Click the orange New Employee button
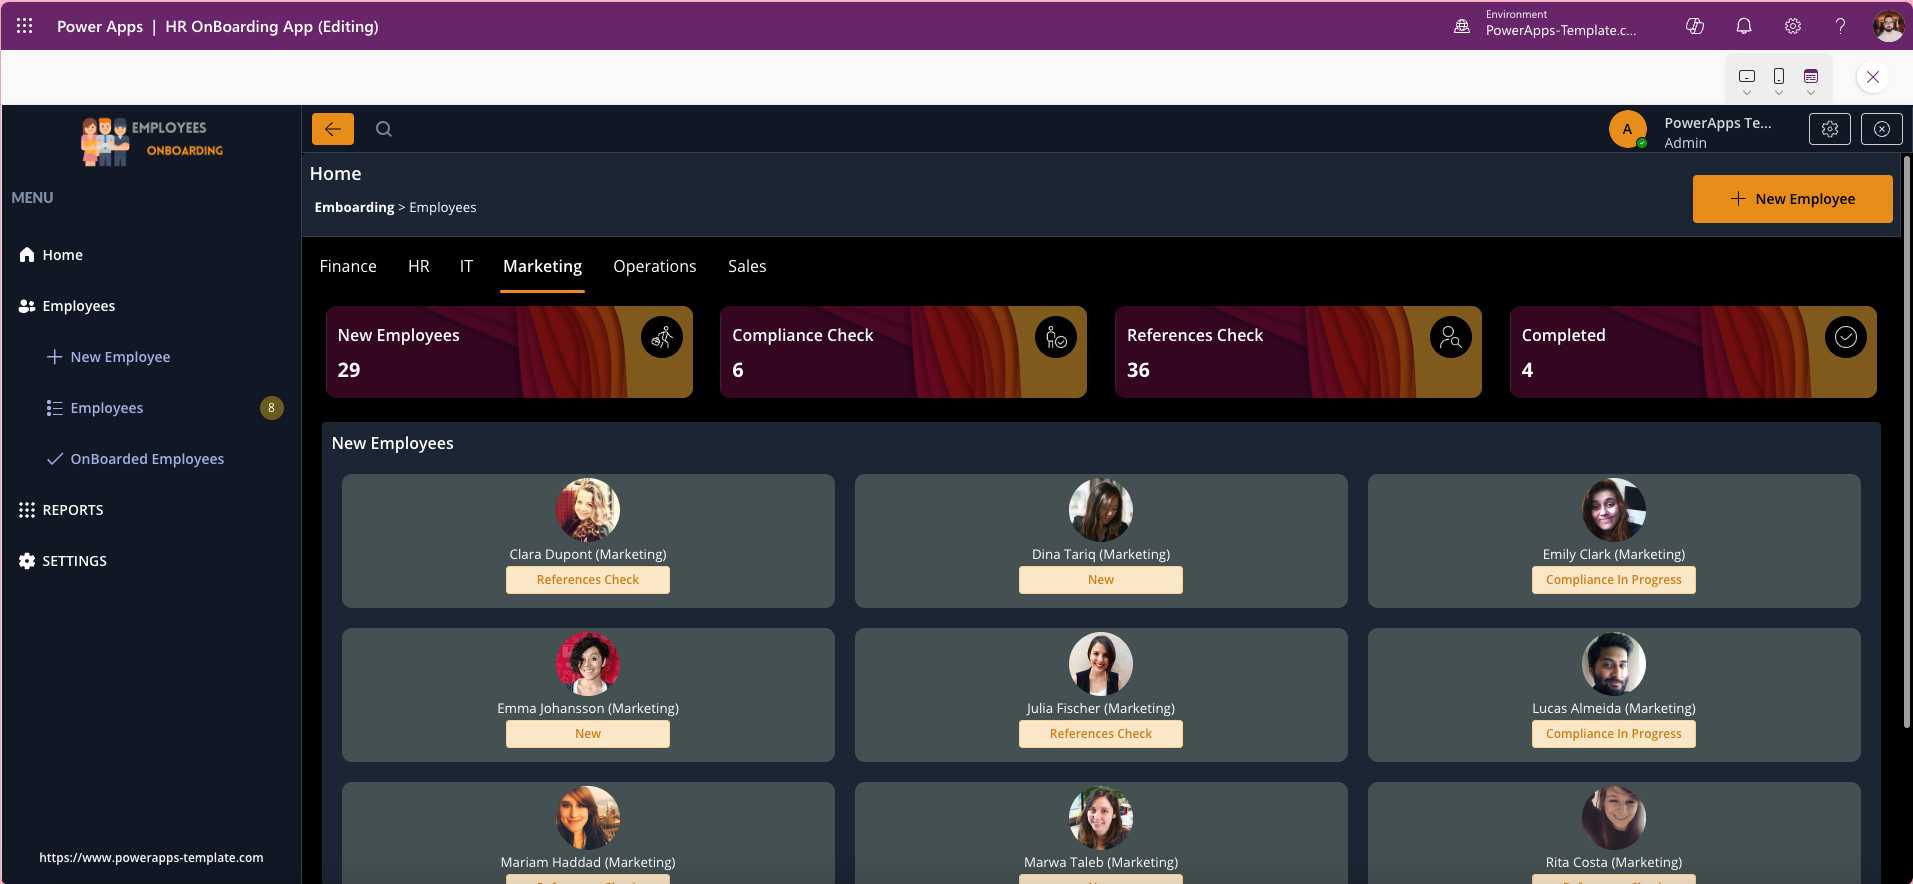Image resolution: width=1913 pixels, height=884 pixels. click(x=1792, y=199)
